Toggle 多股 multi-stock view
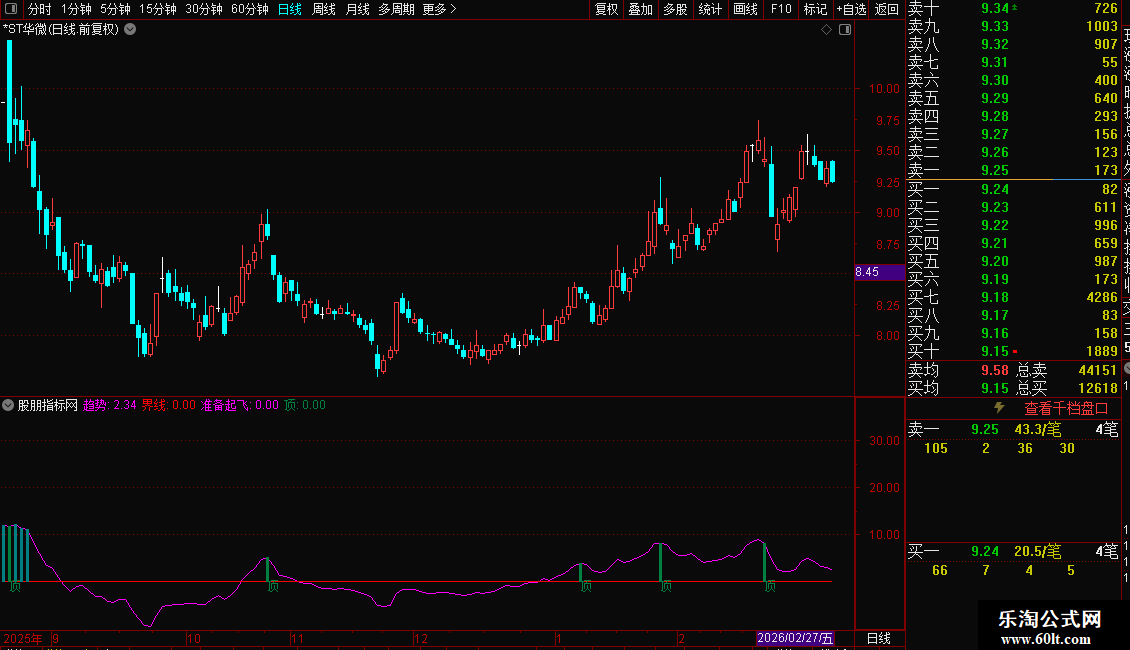Image resolution: width=1130 pixels, height=650 pixels. 675,9
